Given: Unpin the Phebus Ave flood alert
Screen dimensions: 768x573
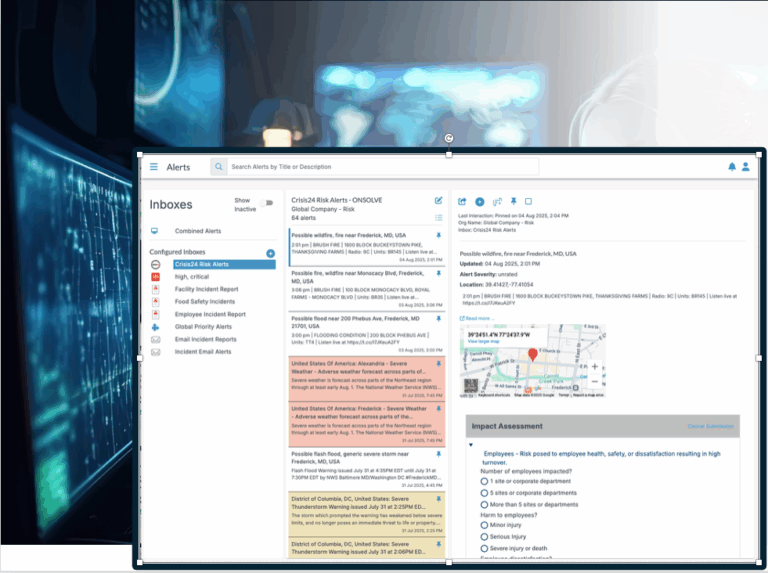Looking at the screenshot, I should point(438,318).
